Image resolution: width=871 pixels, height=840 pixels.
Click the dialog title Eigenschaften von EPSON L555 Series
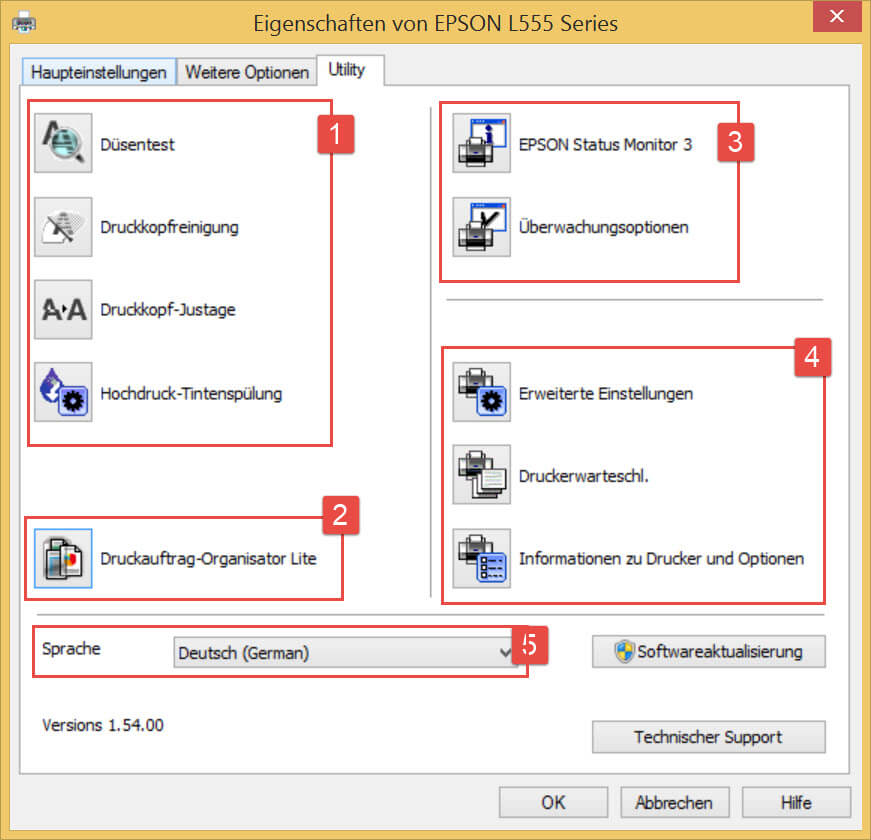[x=436, y=24]
